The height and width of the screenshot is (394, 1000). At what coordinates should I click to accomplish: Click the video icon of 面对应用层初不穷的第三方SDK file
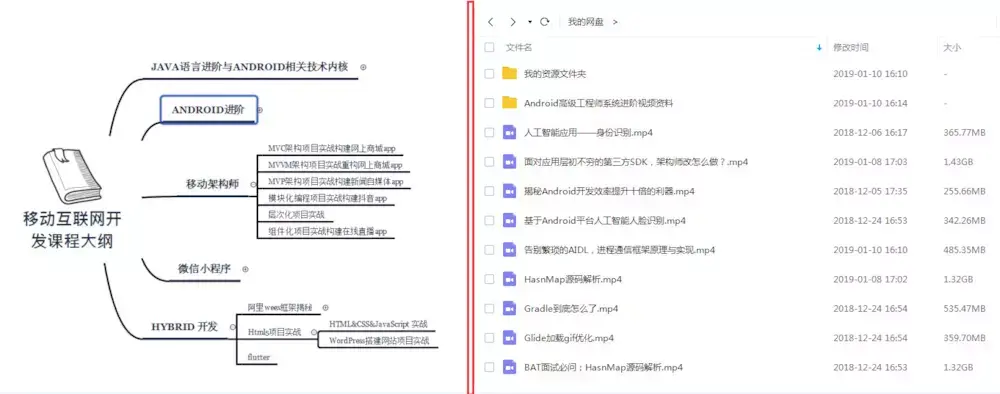tap(509, 161)
